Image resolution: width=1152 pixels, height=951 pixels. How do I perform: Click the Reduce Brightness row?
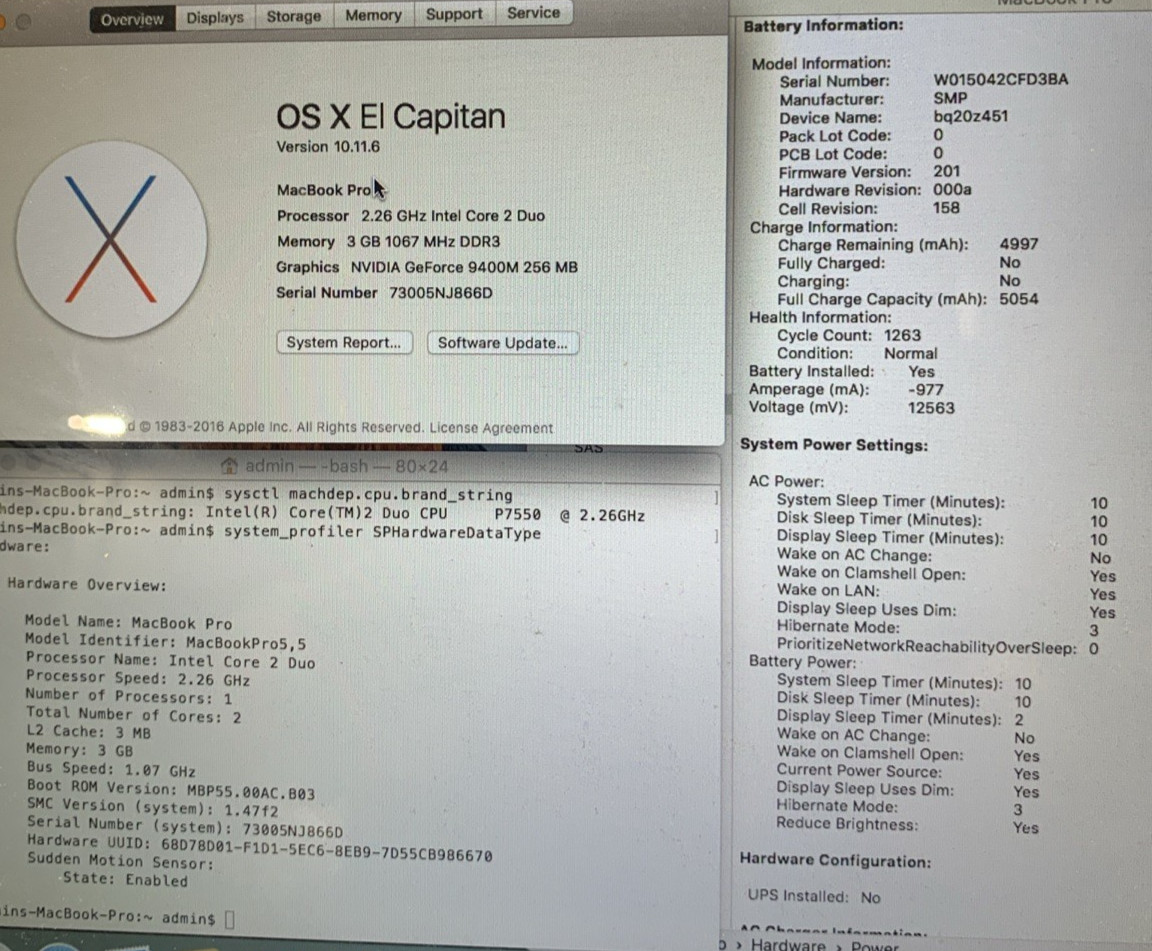(907, 825)
